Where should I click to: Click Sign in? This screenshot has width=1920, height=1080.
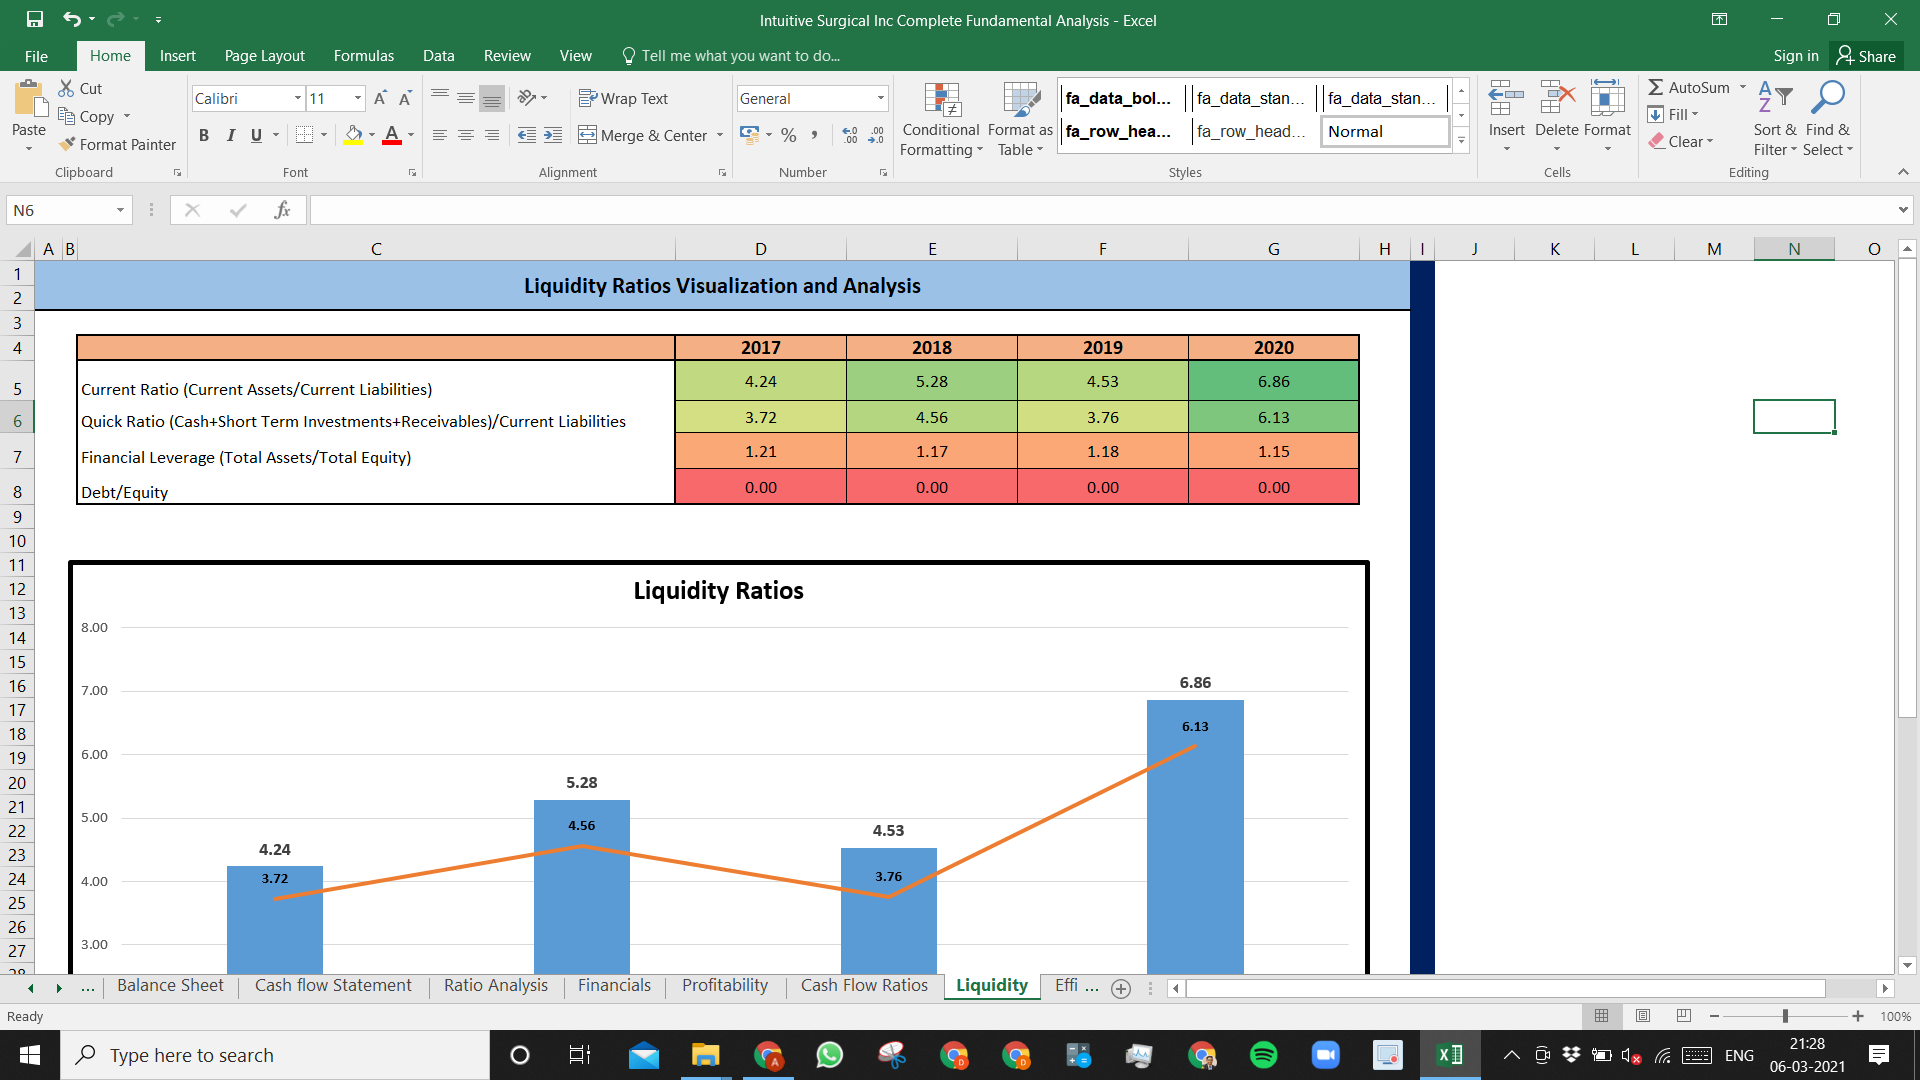tap(1796, 56)
